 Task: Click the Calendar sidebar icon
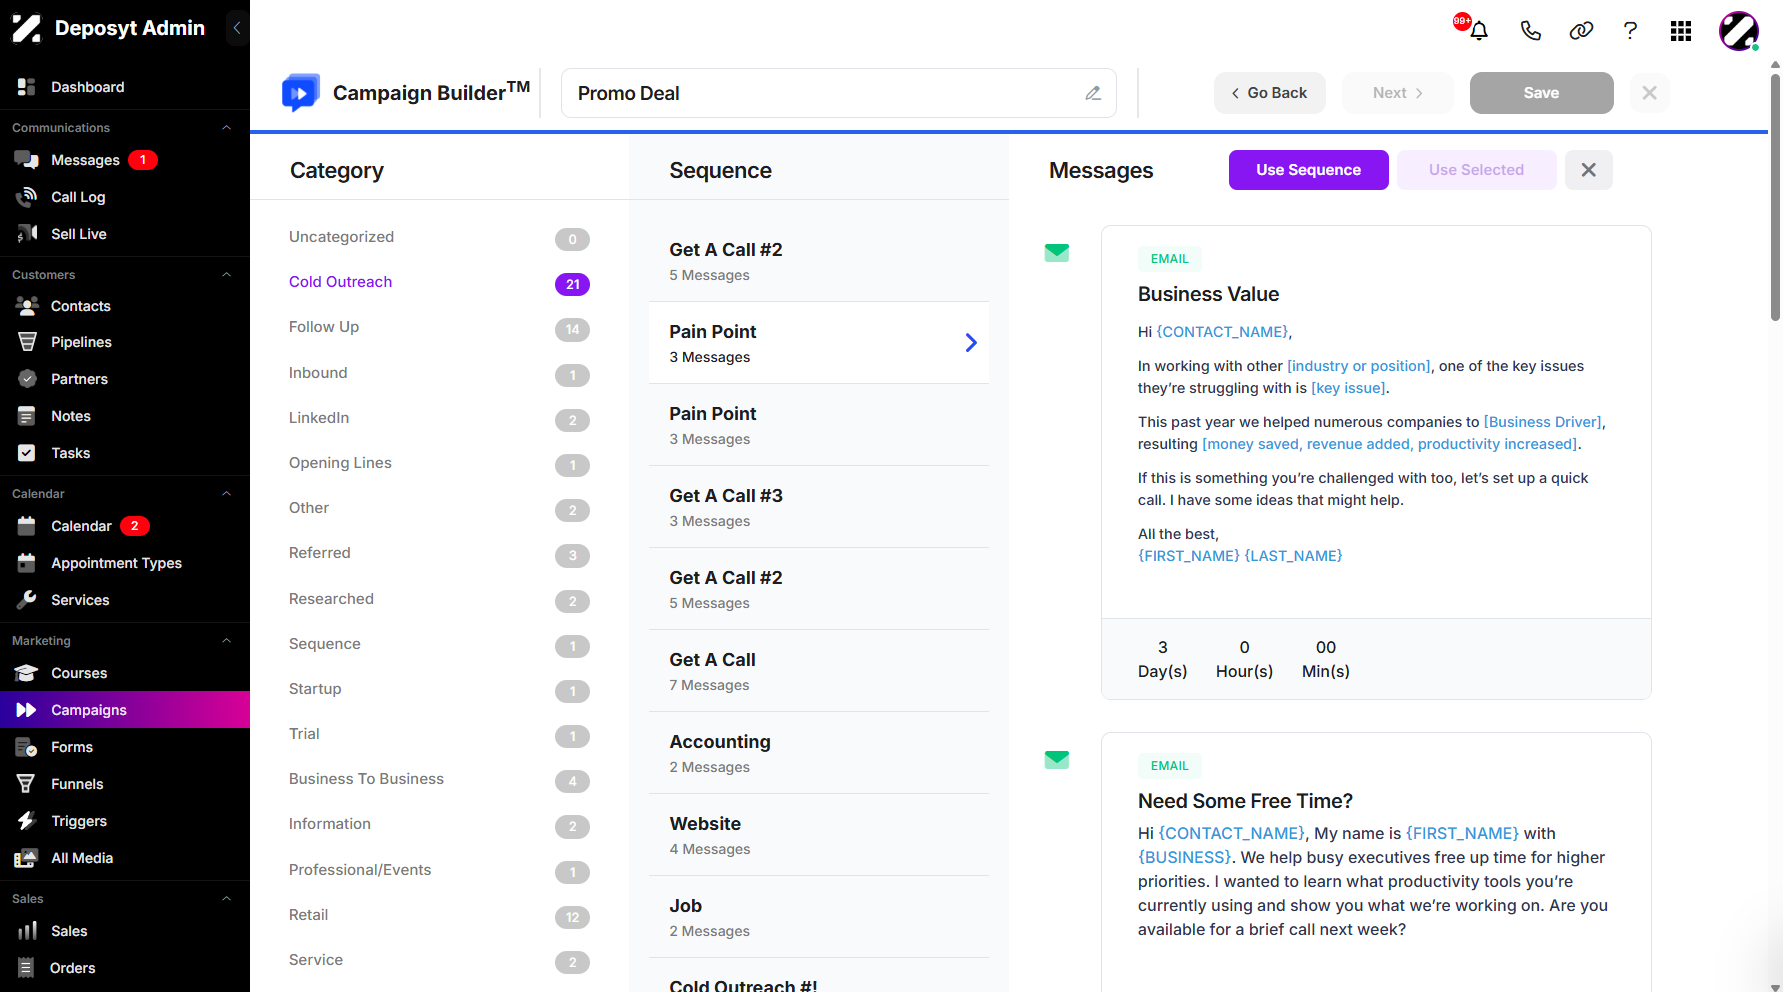point(27,526)
